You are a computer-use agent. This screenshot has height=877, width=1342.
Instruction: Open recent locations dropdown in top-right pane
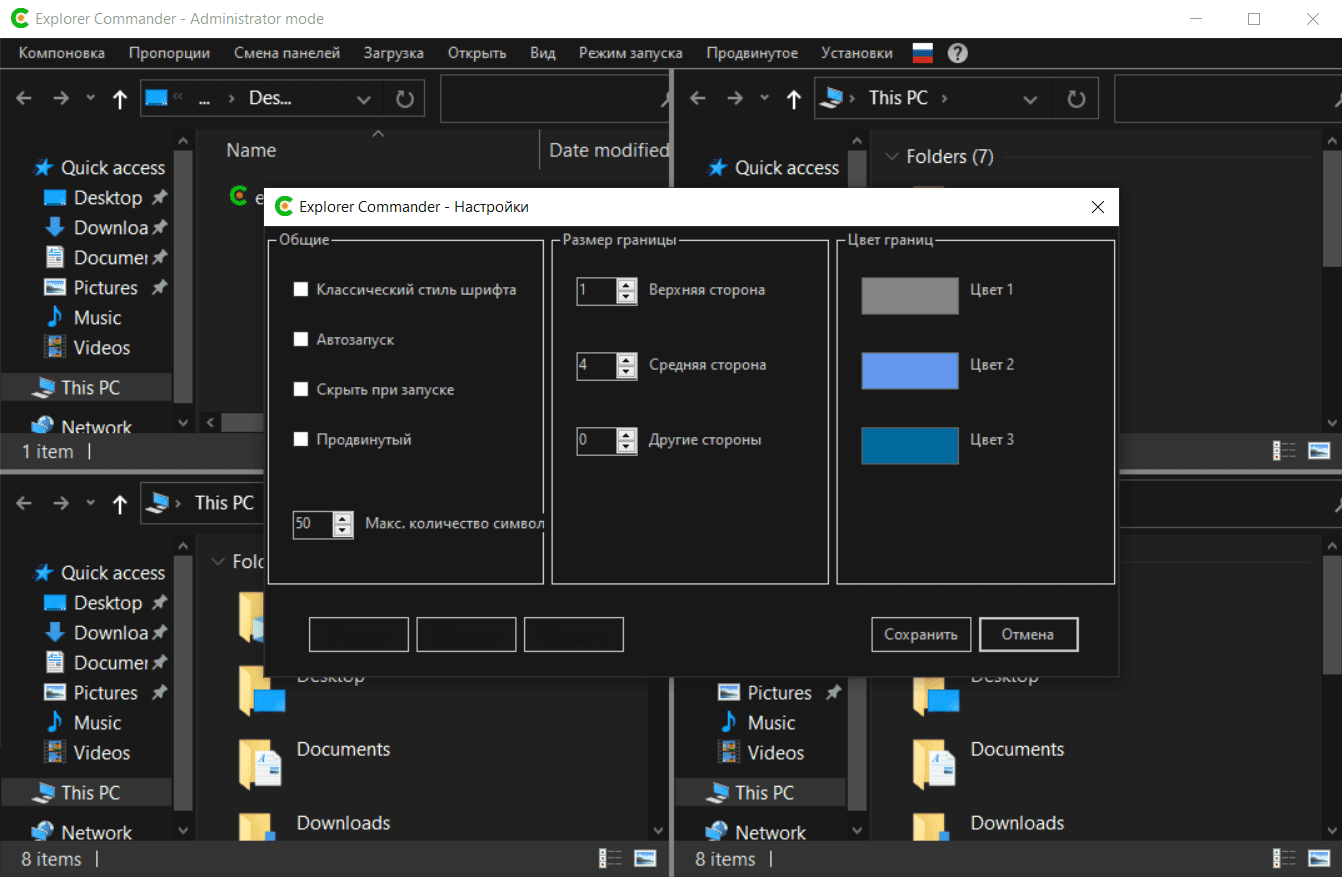pyautogui.click(x=765, y=98)
